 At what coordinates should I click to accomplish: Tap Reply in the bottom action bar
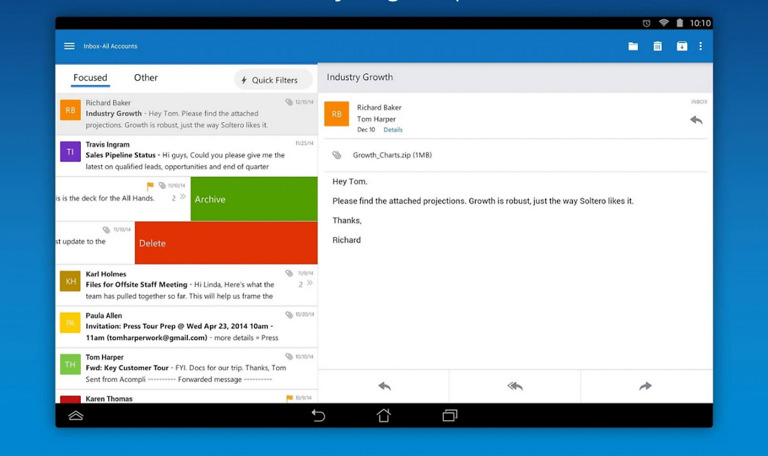click(384, 386)
